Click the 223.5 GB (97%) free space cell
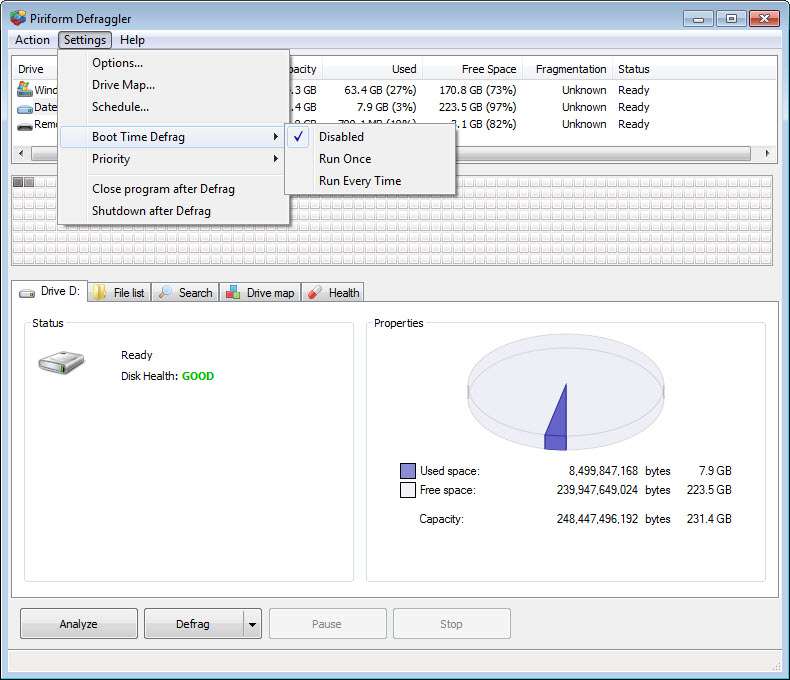 477,107
